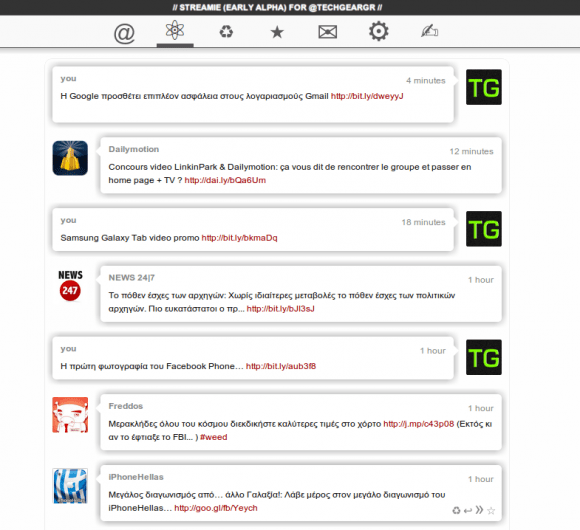580x530 pixels.
Task: Open the retweets recycle icon tab
Action: [226, 32]
